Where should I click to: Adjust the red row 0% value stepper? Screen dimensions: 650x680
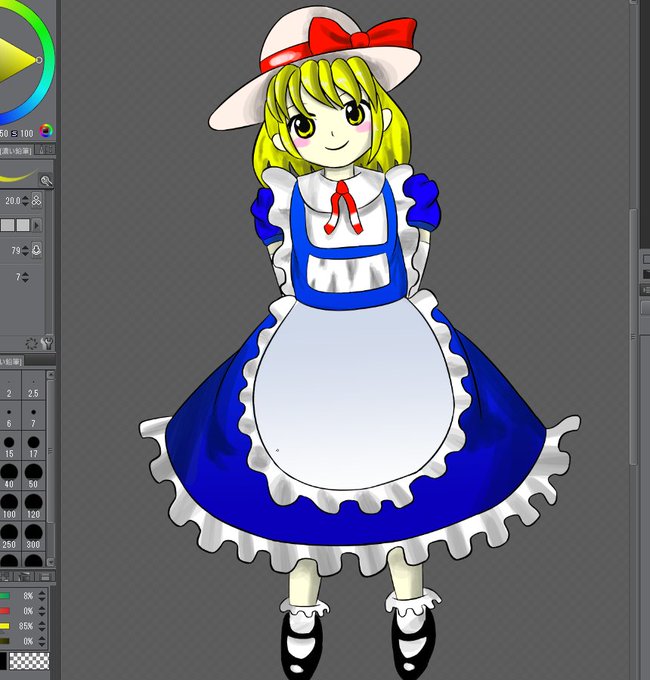click(42, 611)
